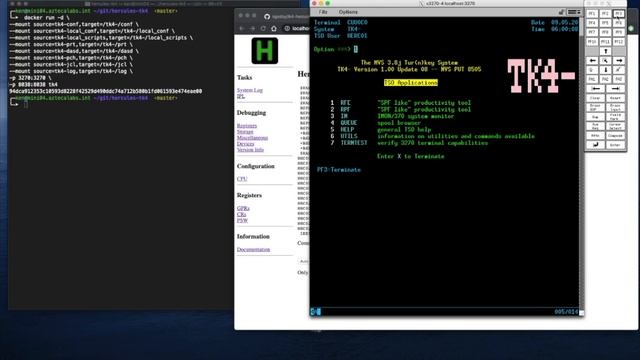Click the PF5 key on keypad
Viewport: 640px width, 360px height.
tap(606, 23)
